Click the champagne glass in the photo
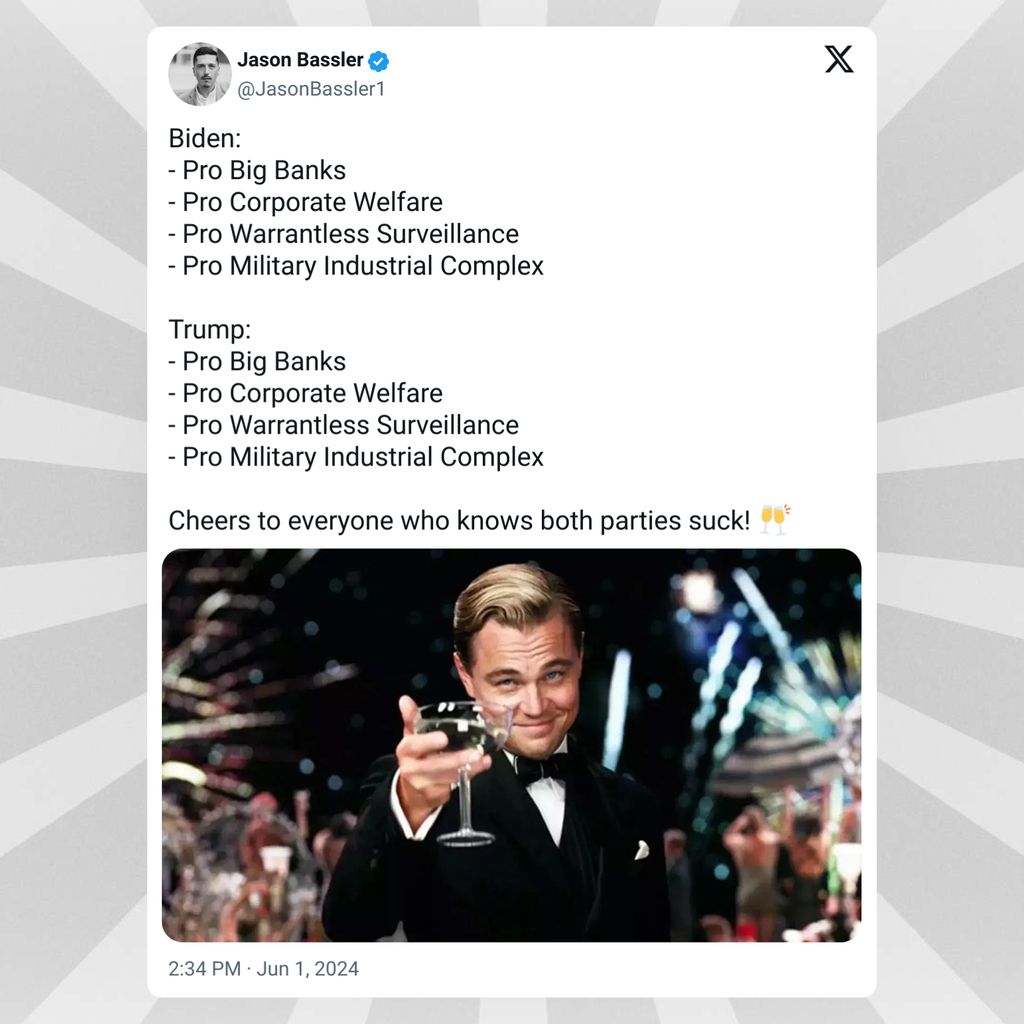 (x=461, y=738)
